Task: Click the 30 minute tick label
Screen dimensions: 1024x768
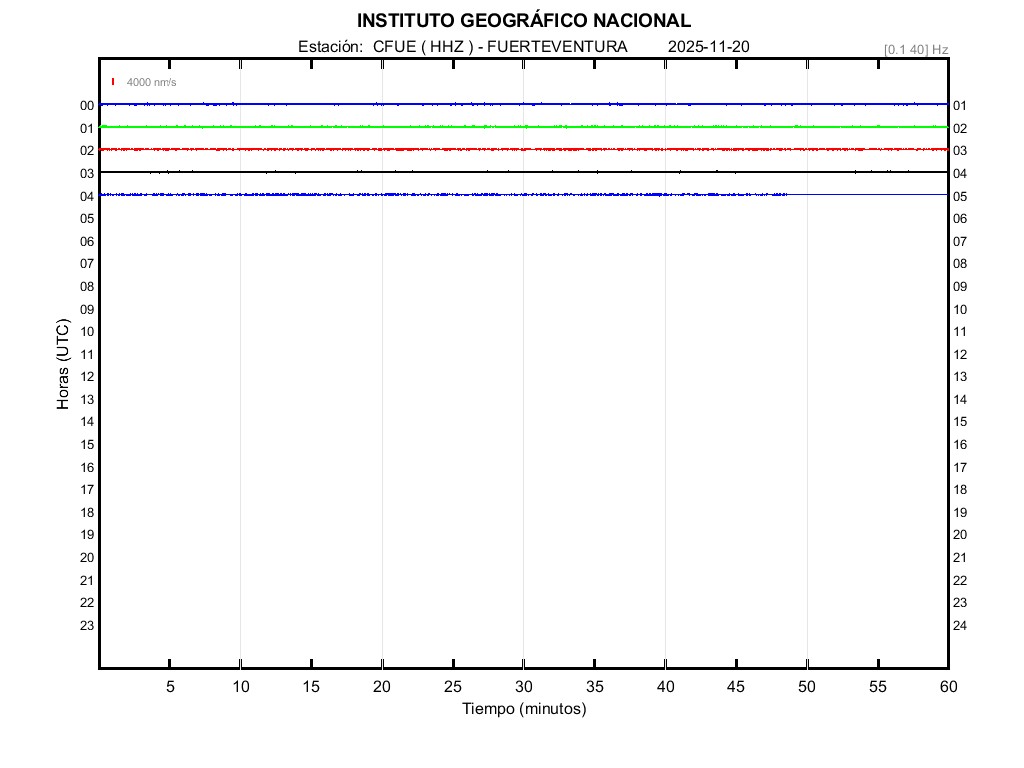Action: tap(523, 686)
